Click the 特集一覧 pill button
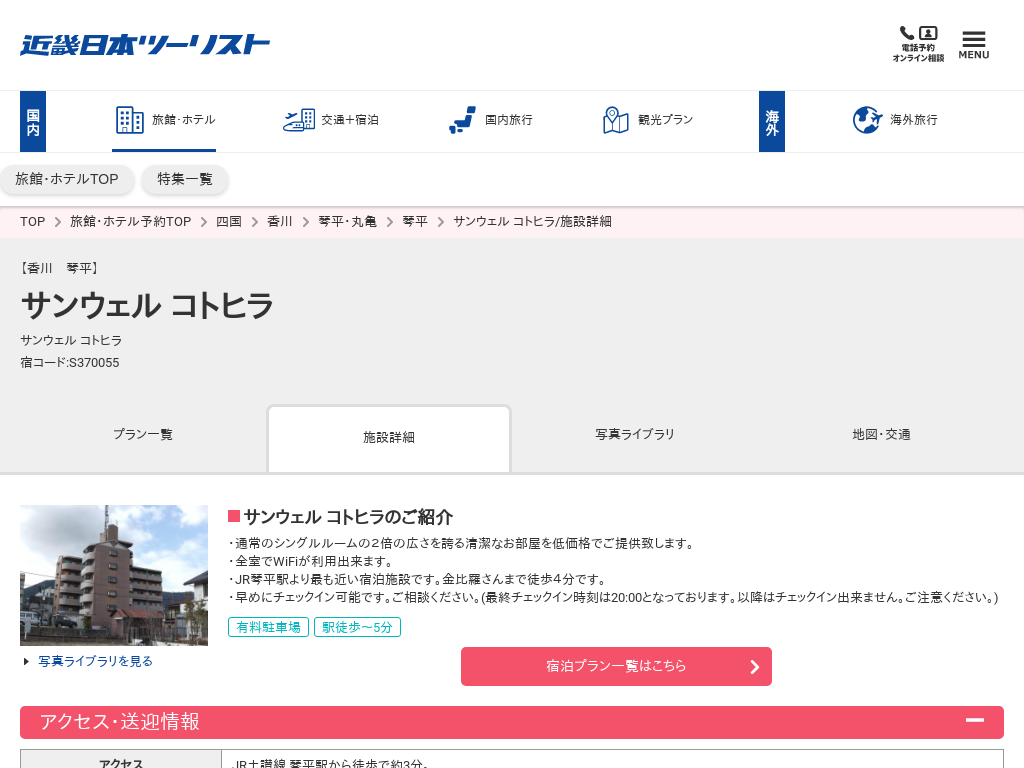Viewport: 1024px width, 768px height. click(x=185, y=179)
